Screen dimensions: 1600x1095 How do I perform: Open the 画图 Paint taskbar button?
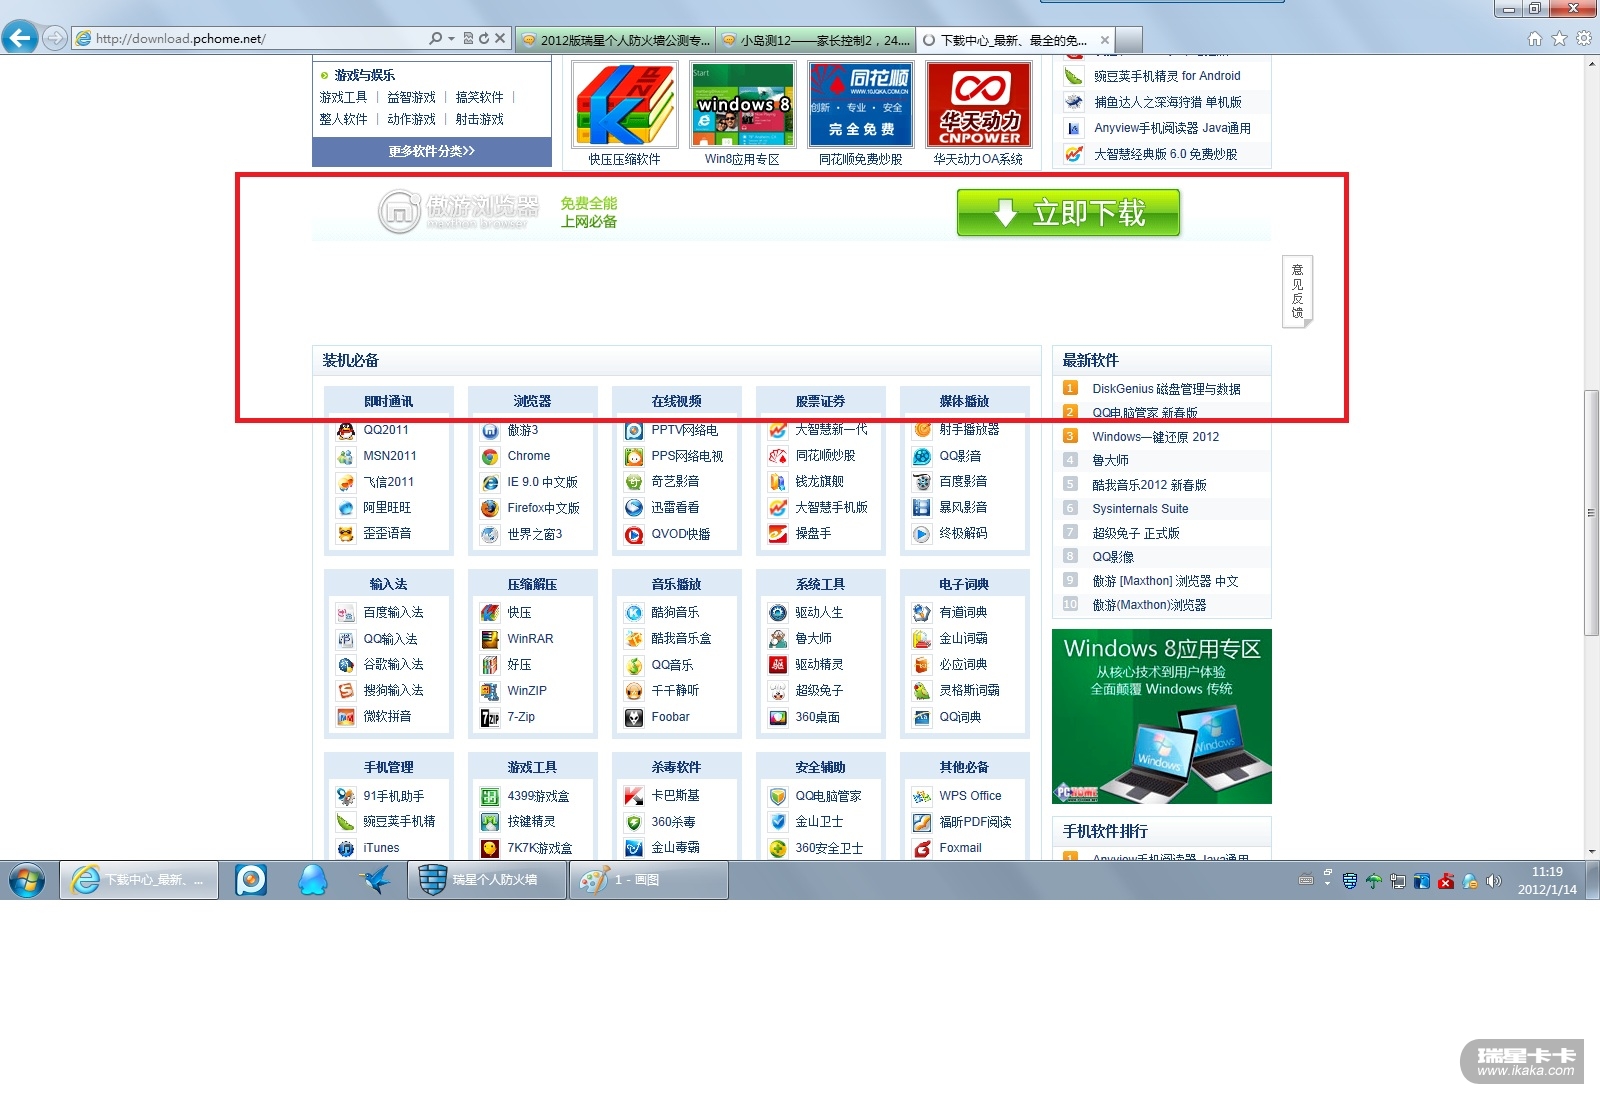pos(648,880)
